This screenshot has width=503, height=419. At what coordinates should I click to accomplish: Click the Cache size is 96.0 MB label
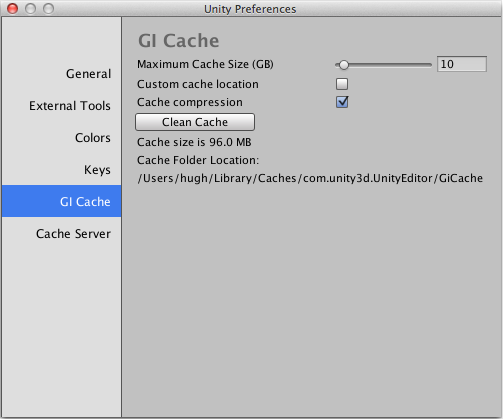click(x=194, y=142)
